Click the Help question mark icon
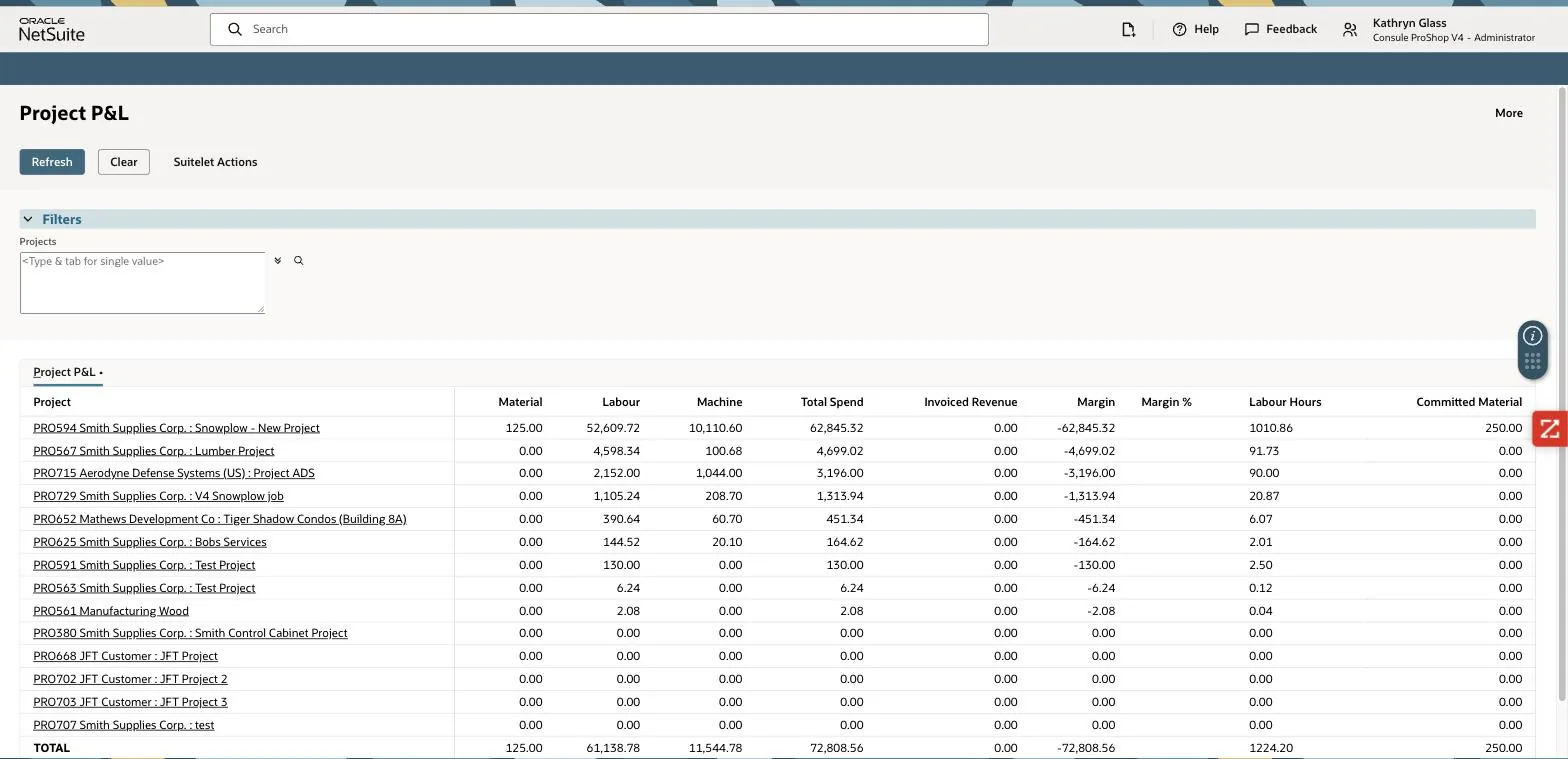1568x759 pixels. pyautogui.click(x=1179, y=29)
